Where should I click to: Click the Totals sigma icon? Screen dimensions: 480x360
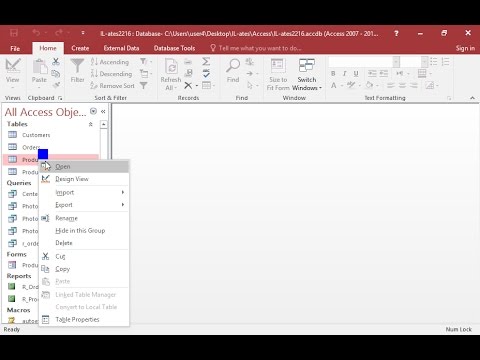(x=206, y=61)
